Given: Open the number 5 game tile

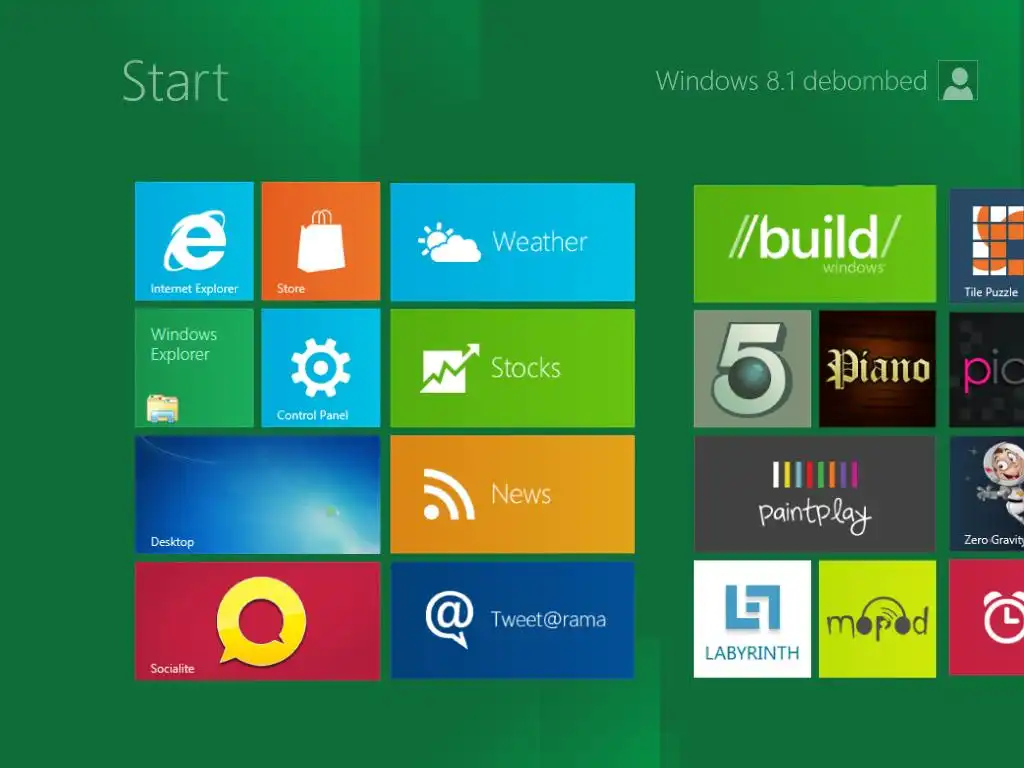Looking at the screenshot, I should (x=752, y=369).
